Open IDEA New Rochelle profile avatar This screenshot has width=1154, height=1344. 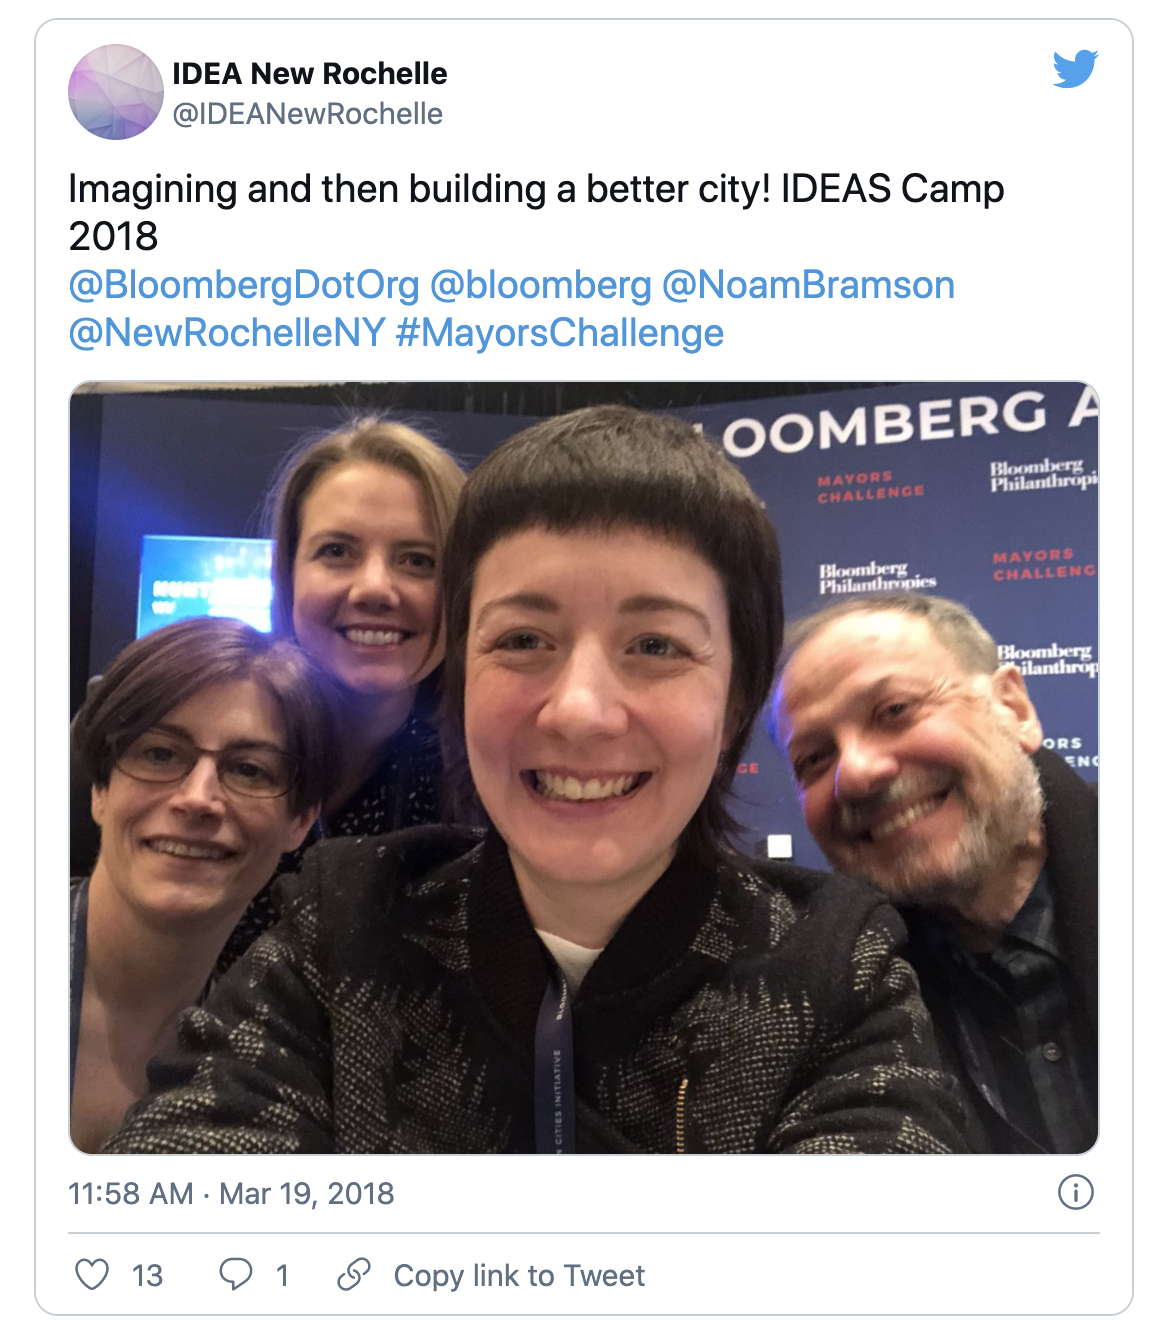point(116,92)
